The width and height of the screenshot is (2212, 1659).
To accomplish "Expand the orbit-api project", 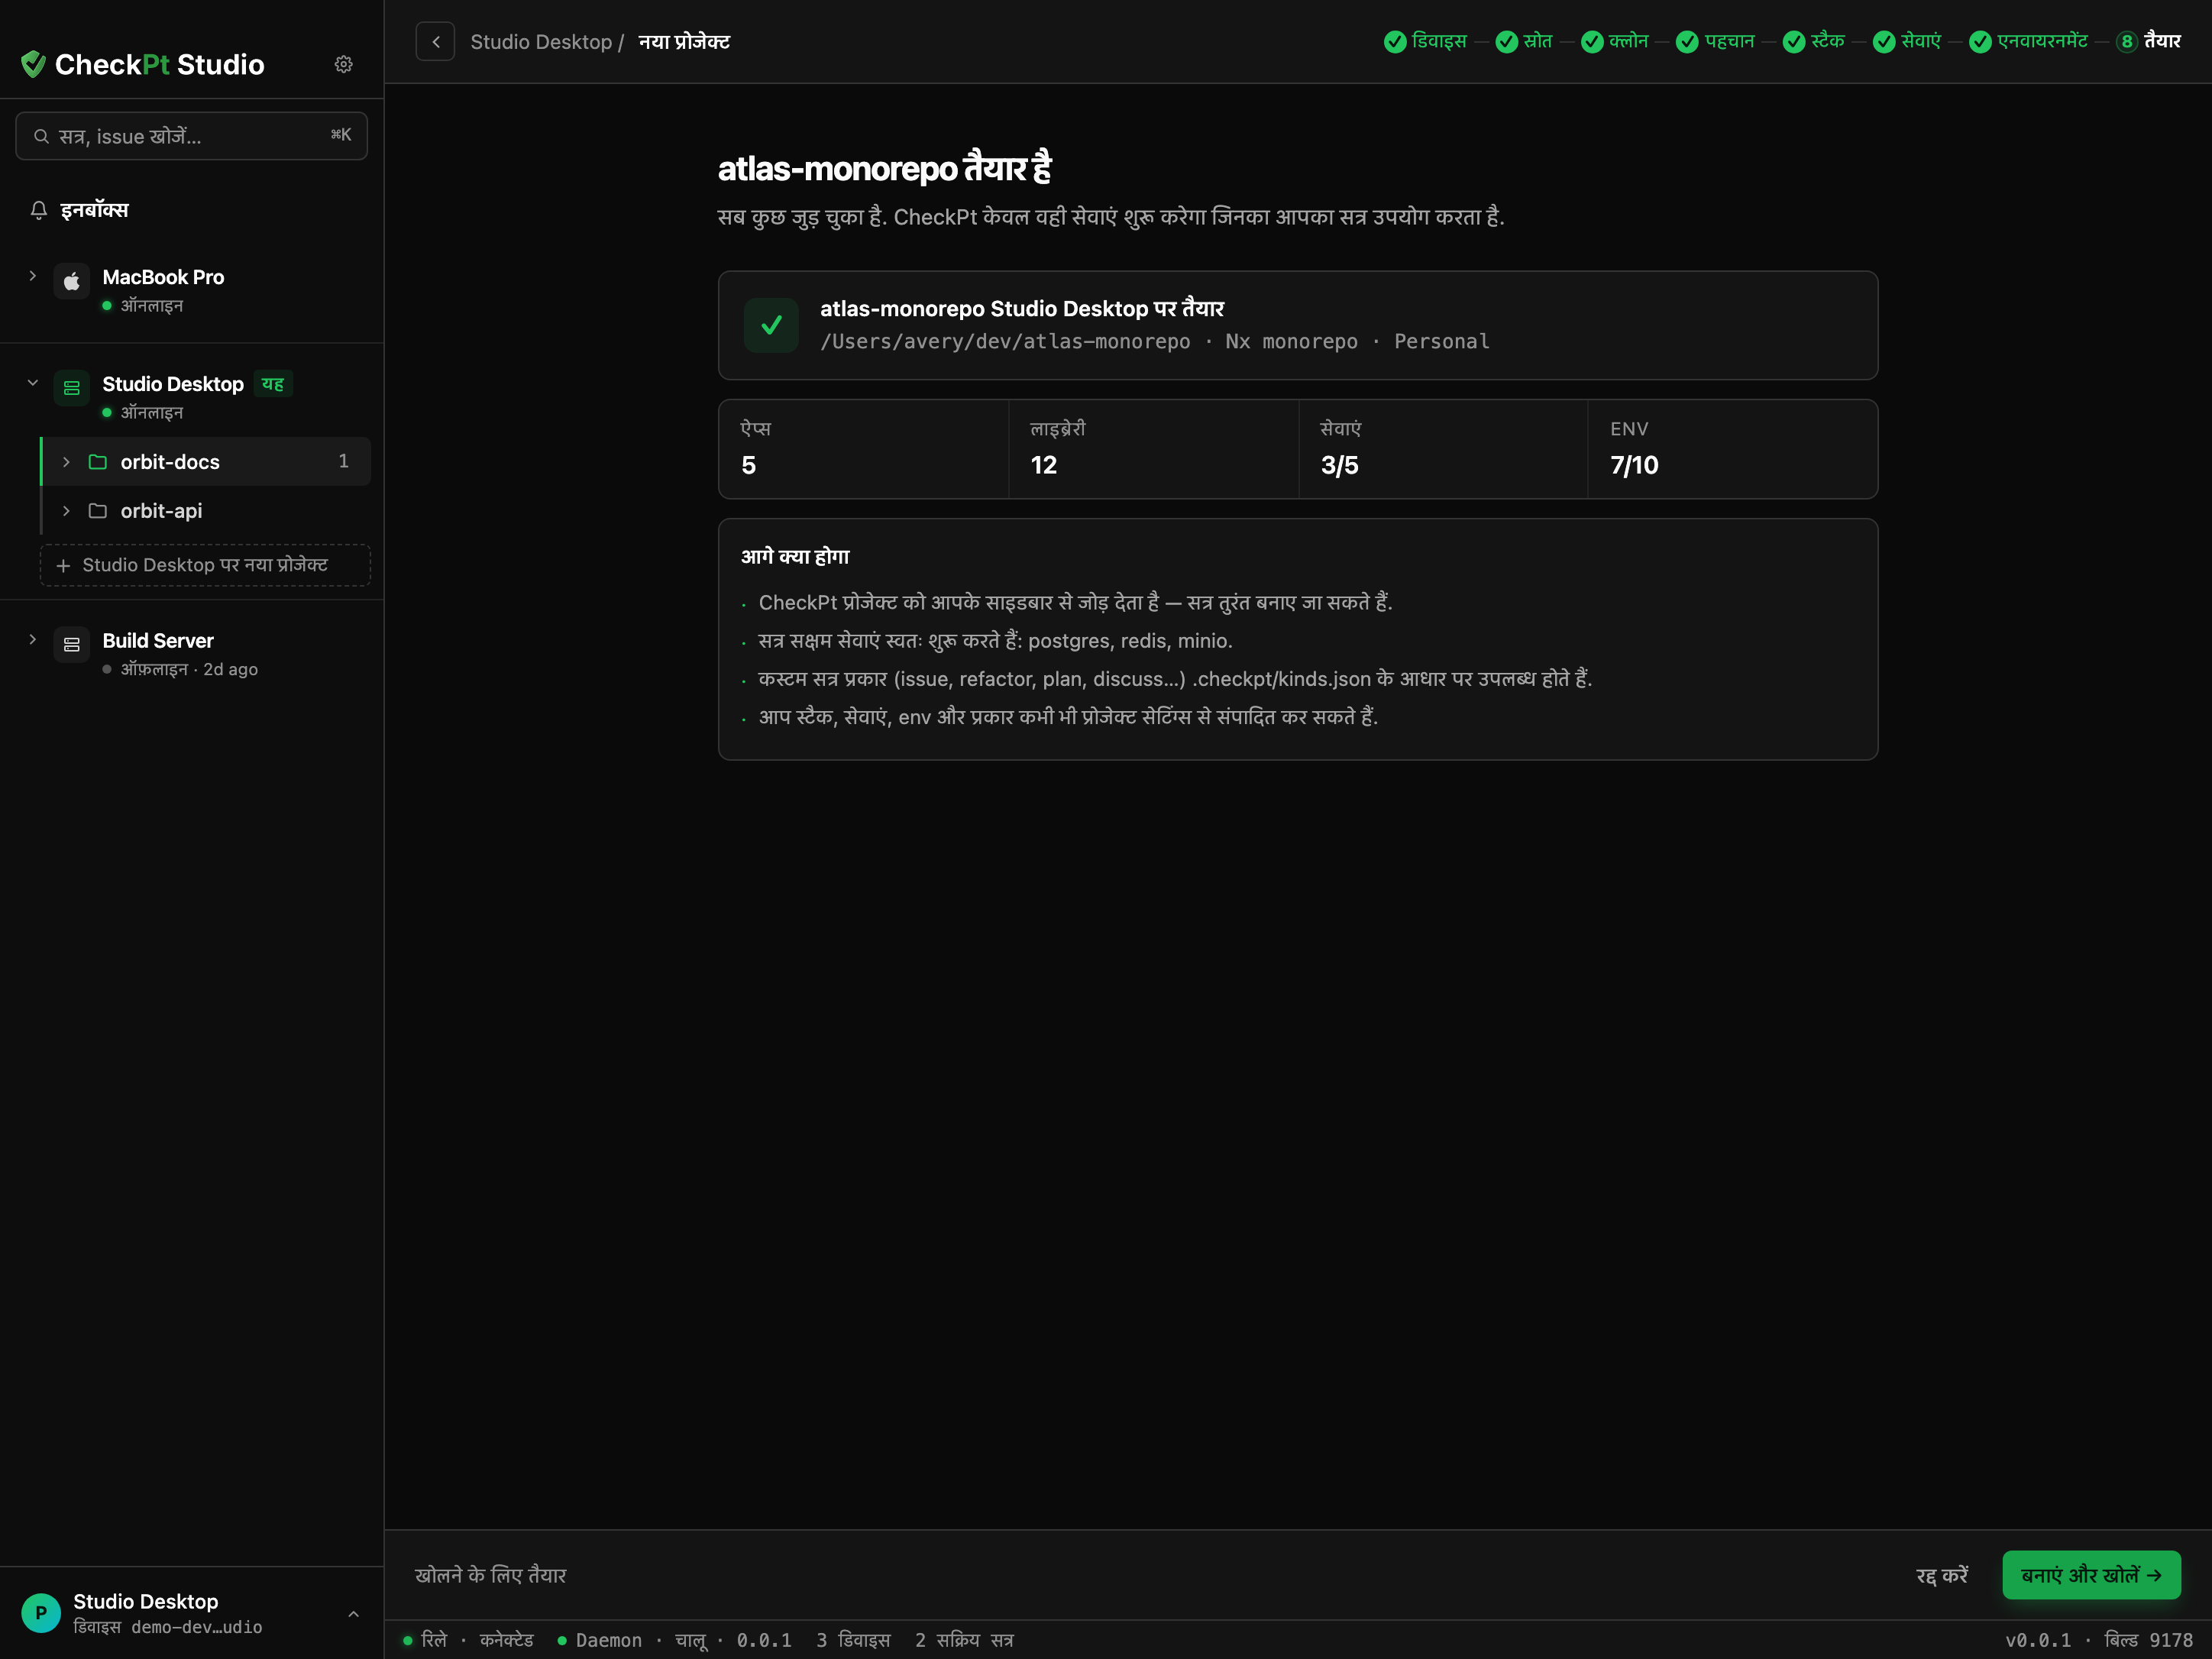I will pos(66,511).
